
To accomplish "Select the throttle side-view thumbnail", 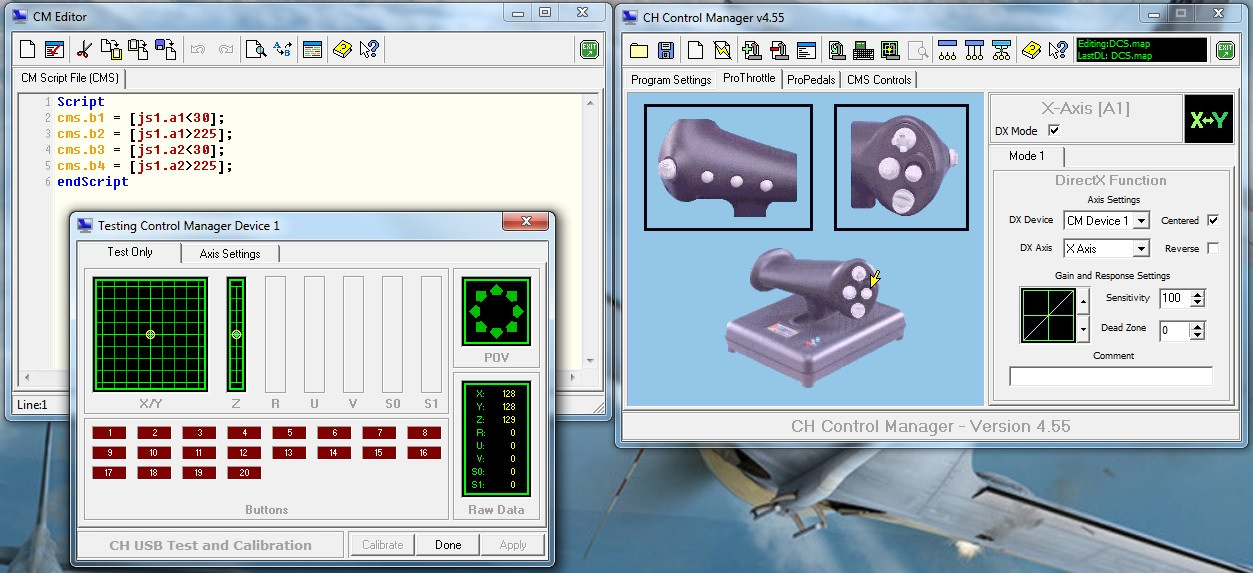I will pyautogui.click(x=728, y=167).
